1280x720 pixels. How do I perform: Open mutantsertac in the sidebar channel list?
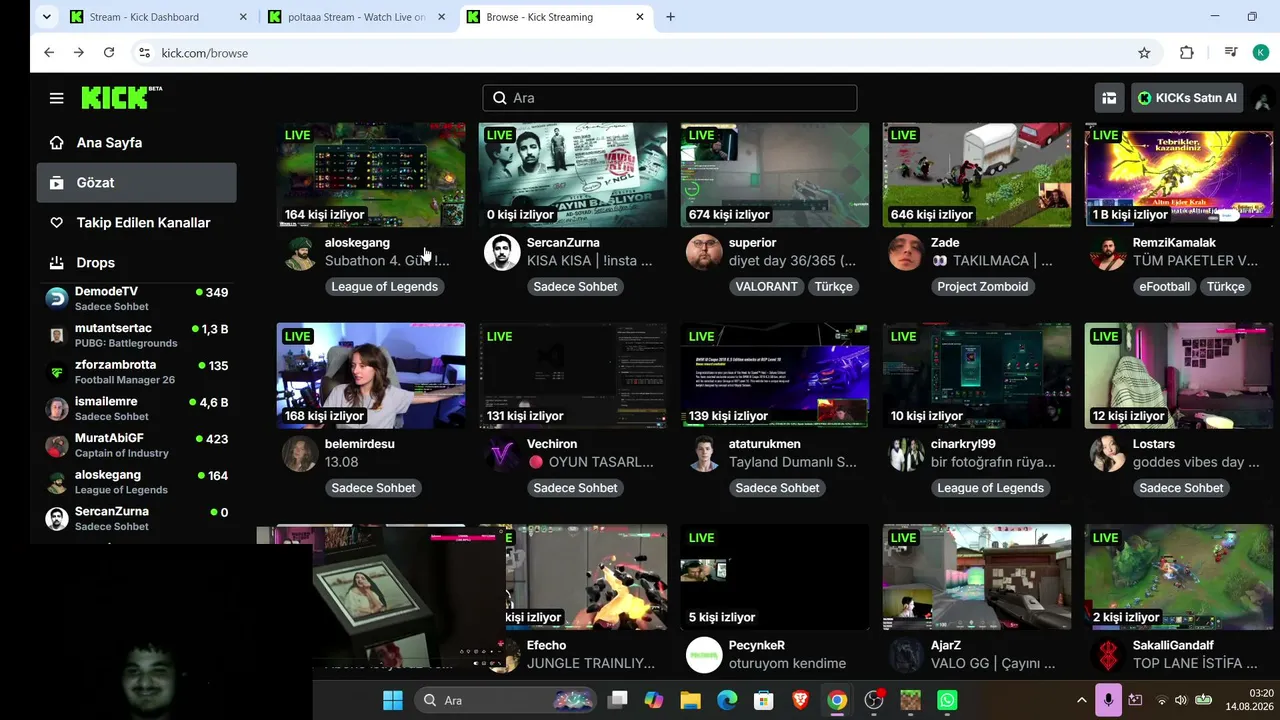137,335
